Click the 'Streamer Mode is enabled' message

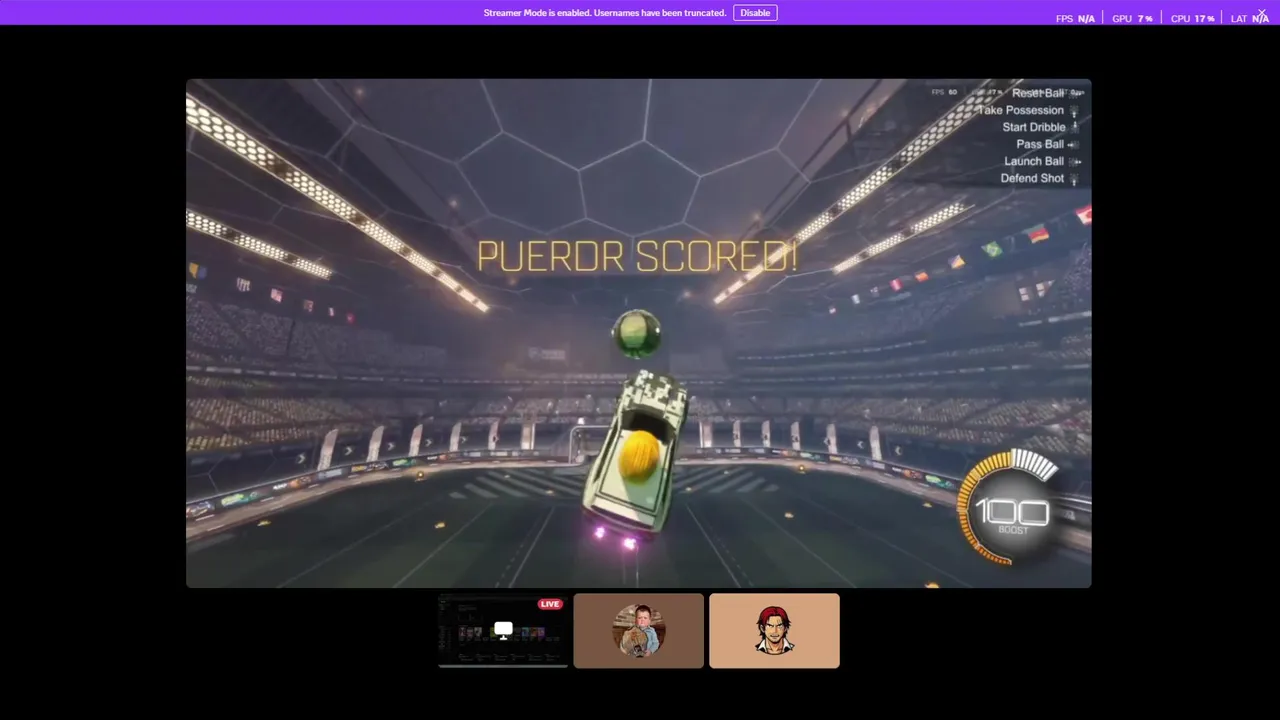coord(605,13)
